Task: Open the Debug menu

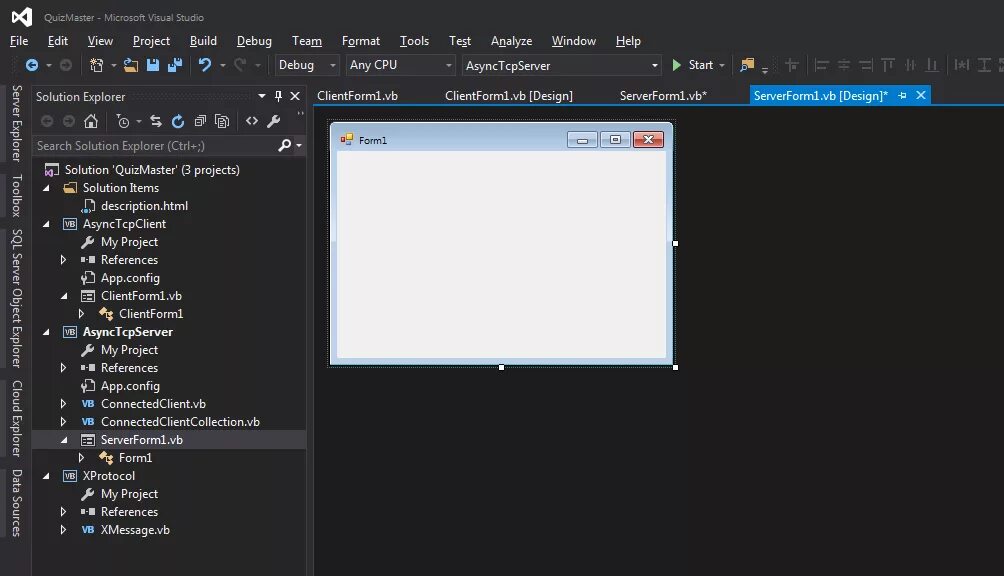Action: coord(254,40)
